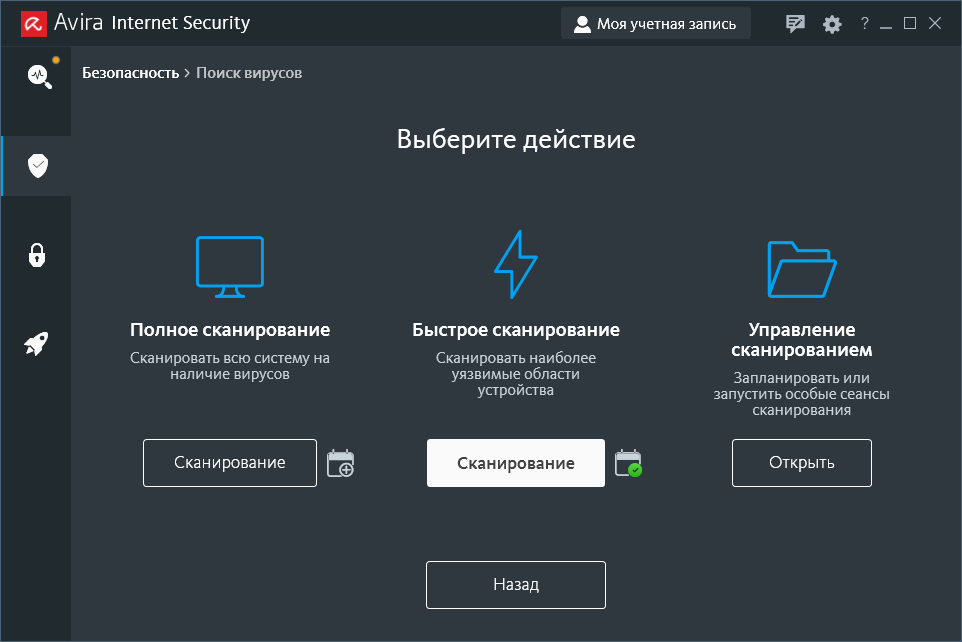Open the Моя учетная запись account menu
The width and height of the screenshot is (962, 642).
point(655,24)
